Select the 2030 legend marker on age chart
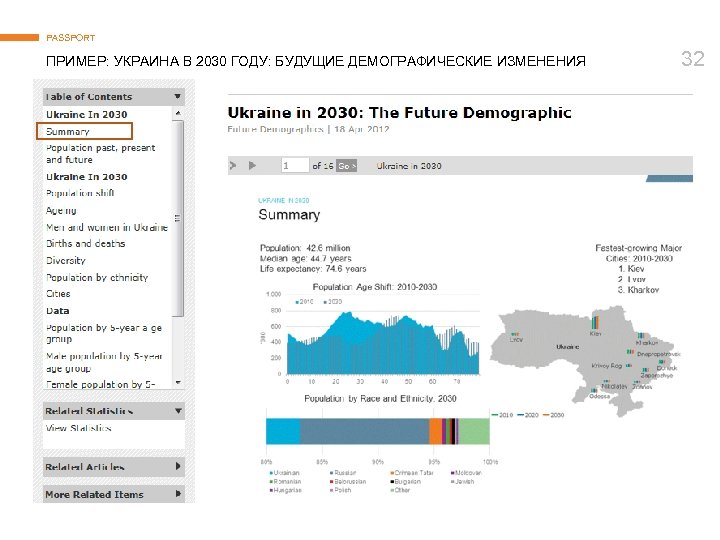720x540 pixels. tap(325, 302)
